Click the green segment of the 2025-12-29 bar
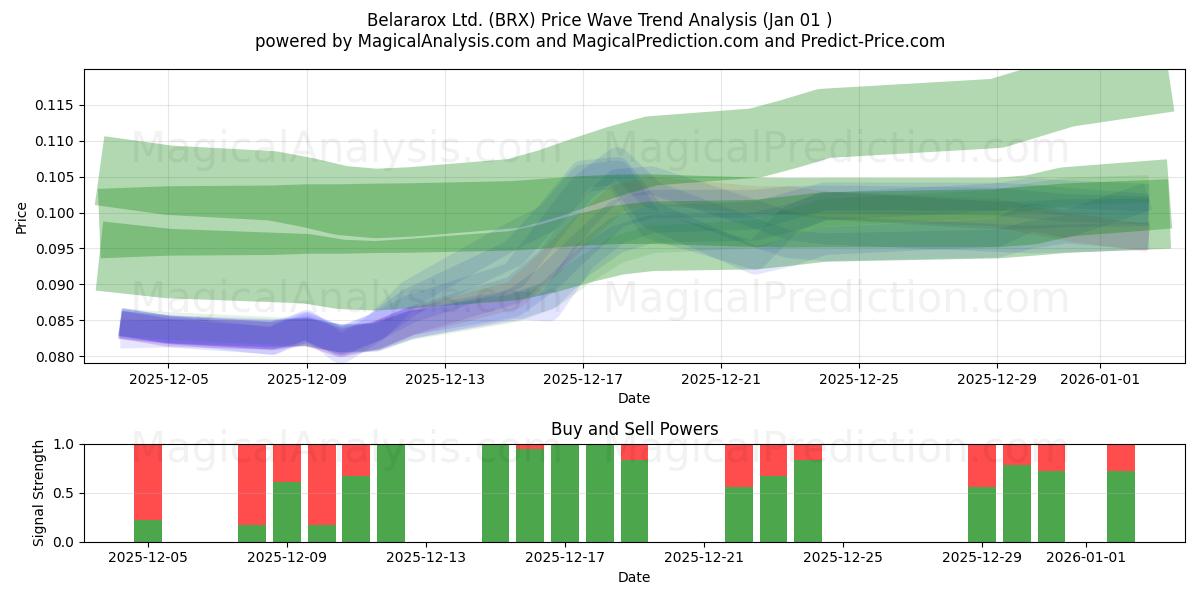Image resolution: width=1200 pixels, height=600 pixels. [982, 514]
